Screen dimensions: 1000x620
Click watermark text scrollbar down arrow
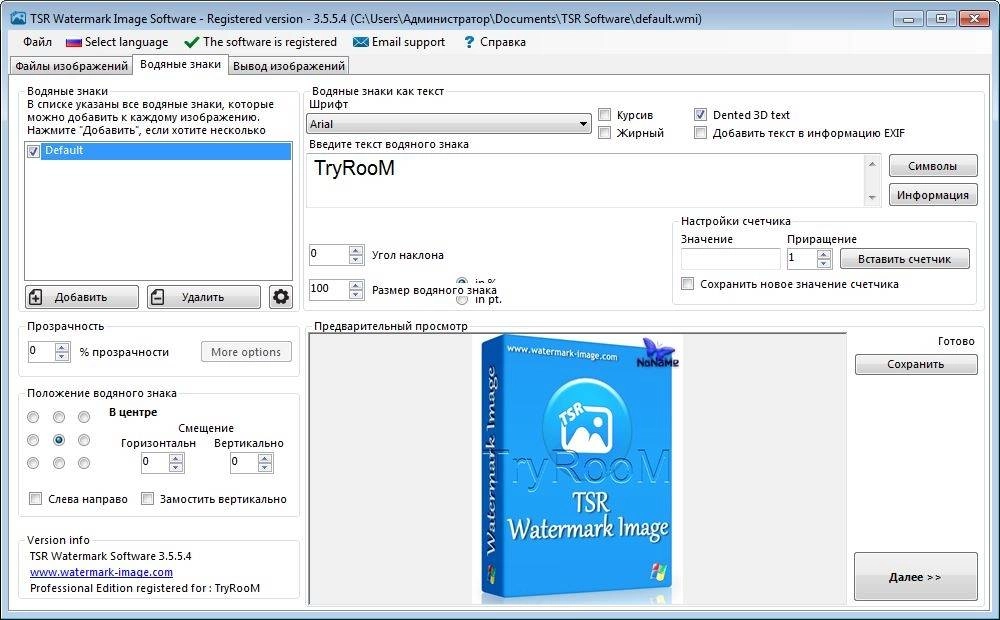pyautogui.click(x=872, y=198)
